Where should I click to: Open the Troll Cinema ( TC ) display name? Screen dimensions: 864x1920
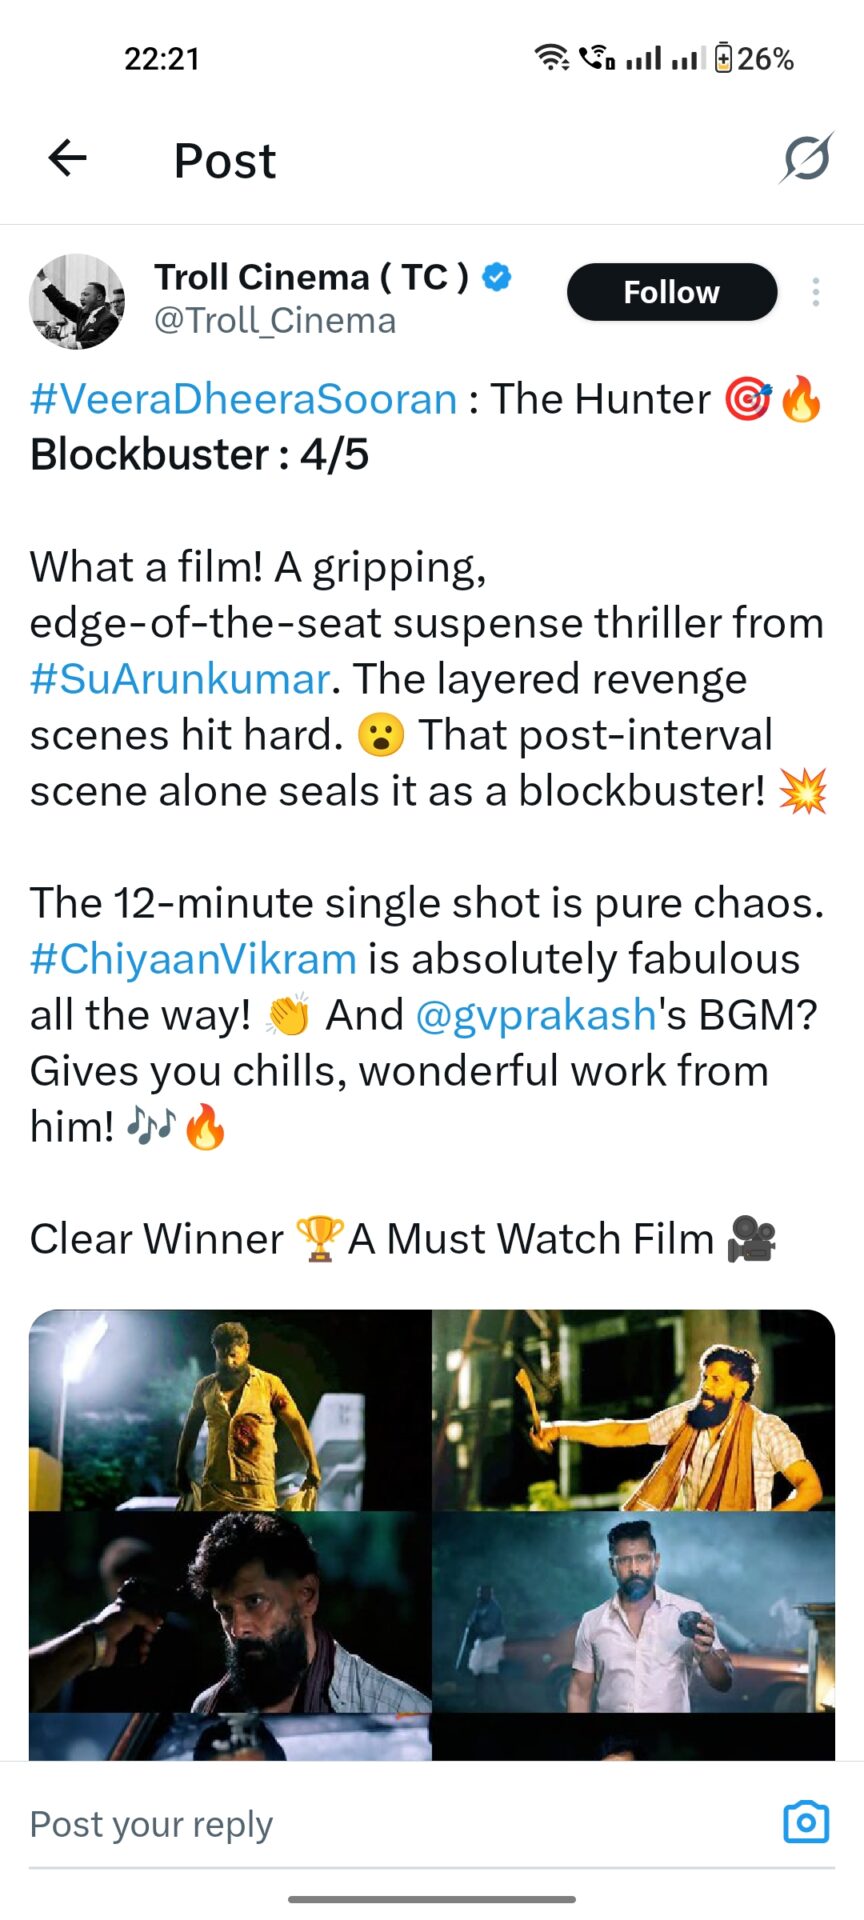311,277
